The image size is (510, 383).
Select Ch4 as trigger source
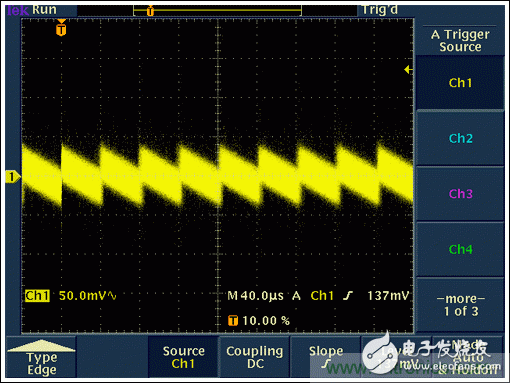click(460, 249)
